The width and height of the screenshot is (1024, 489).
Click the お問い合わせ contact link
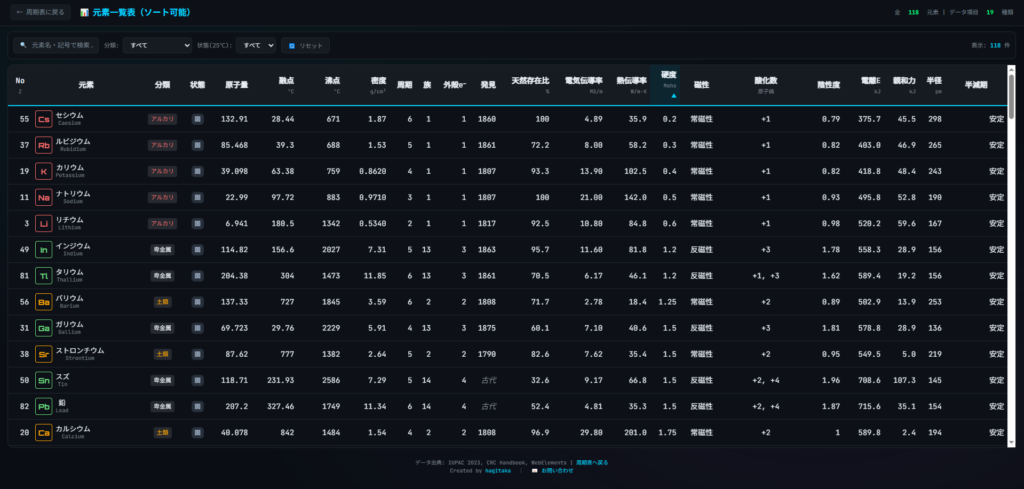(555, 470)
